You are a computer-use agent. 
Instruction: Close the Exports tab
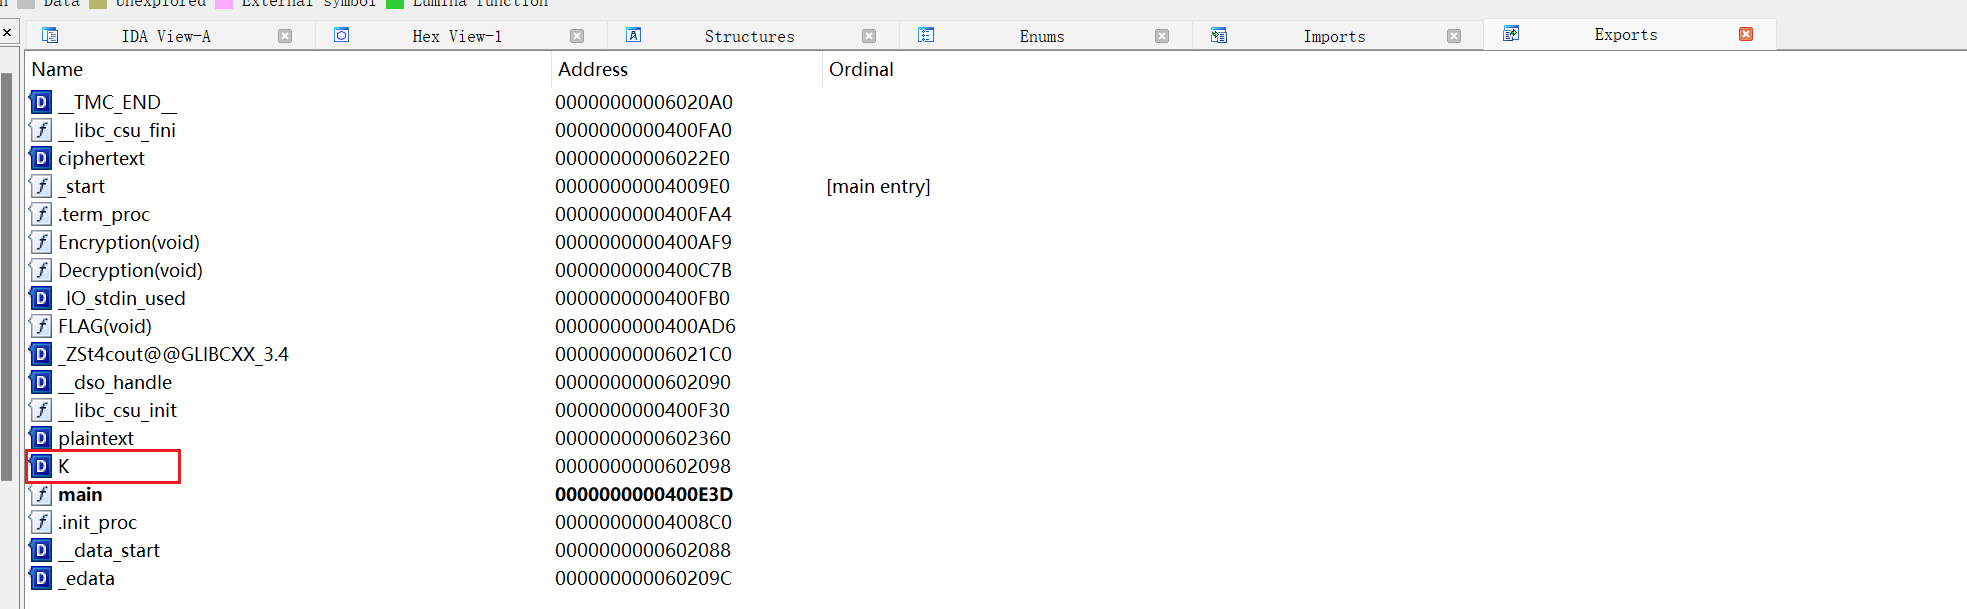point(1746,34)
